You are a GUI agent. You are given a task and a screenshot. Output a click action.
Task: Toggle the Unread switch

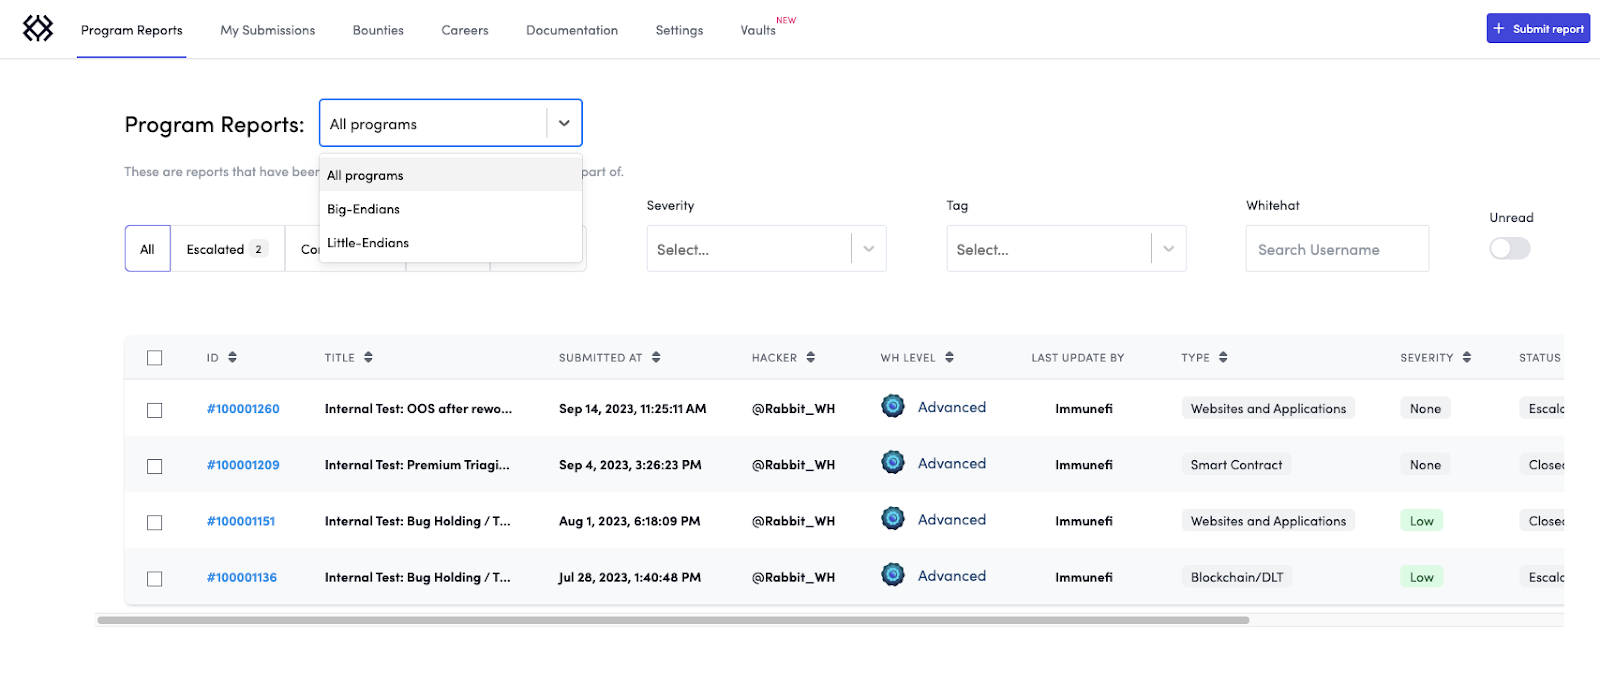(x=1509, y=248)
